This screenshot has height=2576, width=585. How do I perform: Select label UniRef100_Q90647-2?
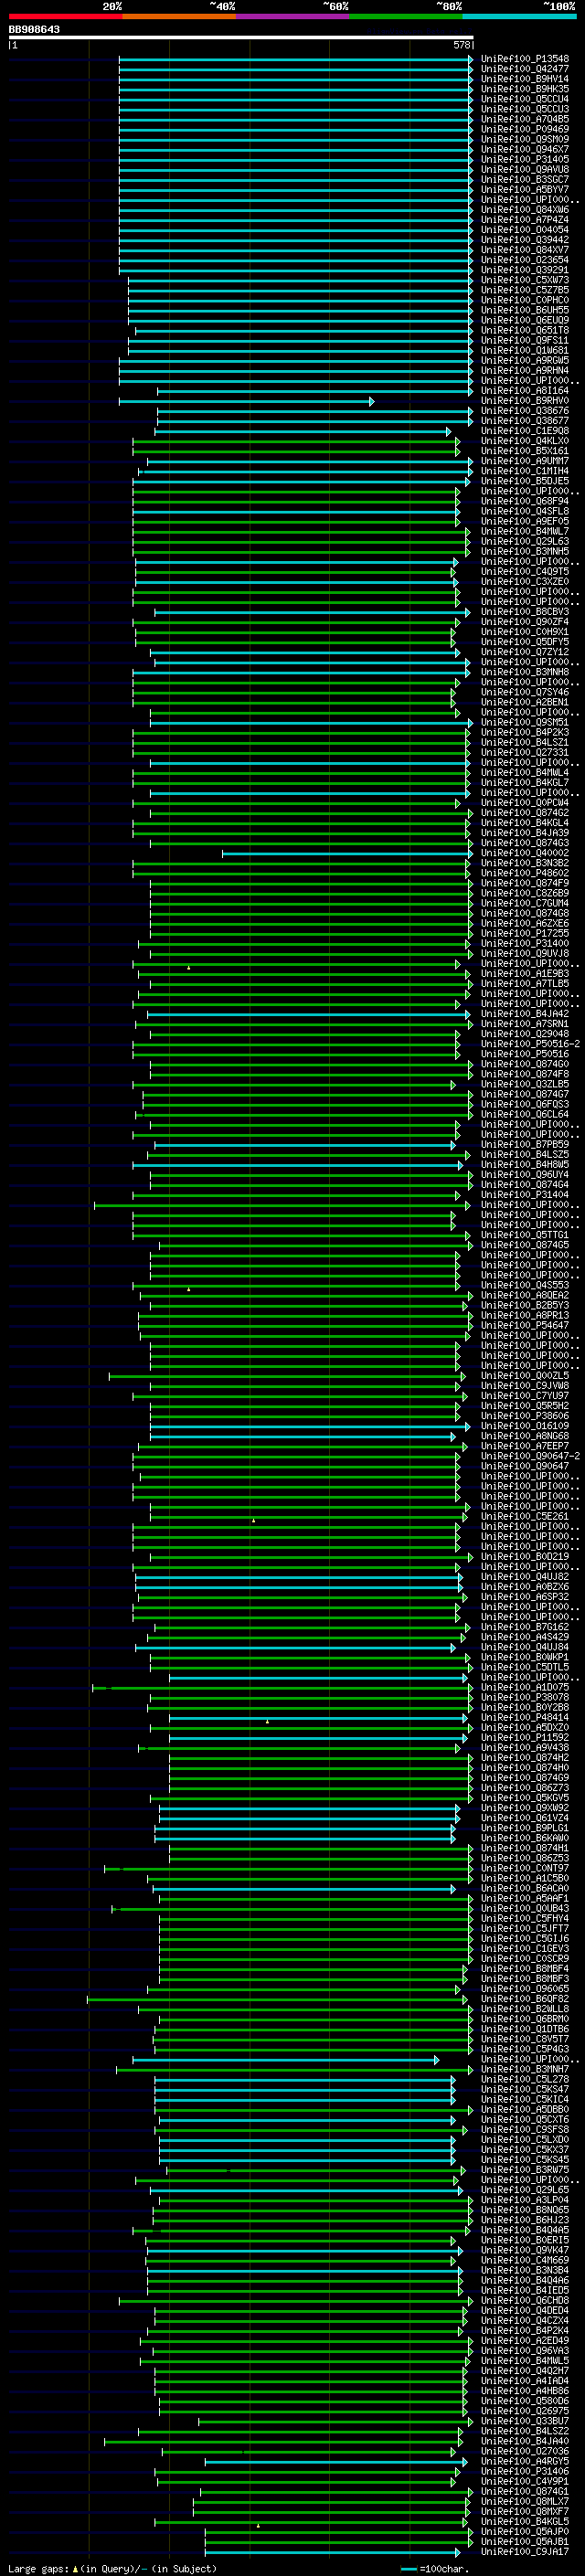530,1456
